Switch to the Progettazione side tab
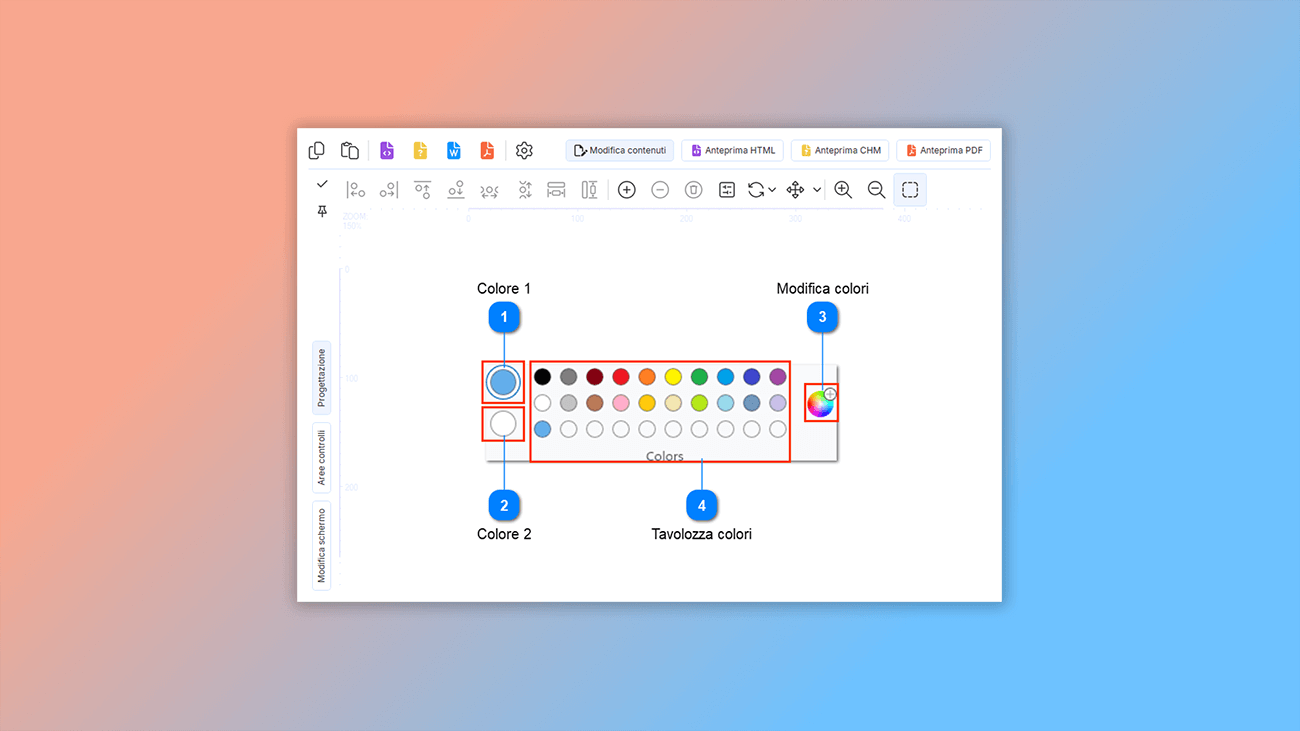The image size is (1300, 731). click(x=320, y=378)
